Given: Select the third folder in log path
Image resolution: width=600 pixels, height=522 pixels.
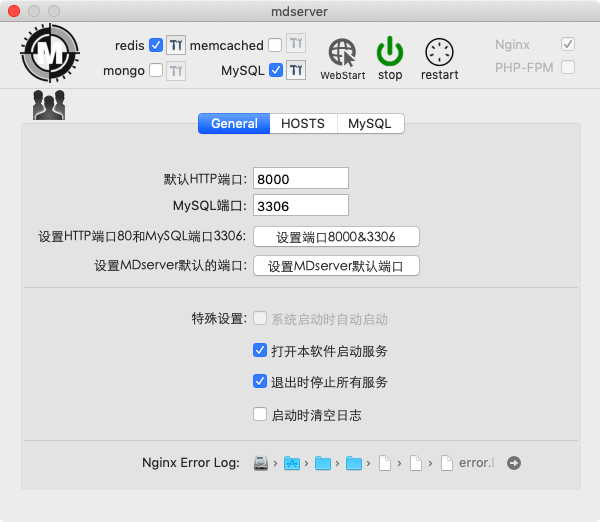Looking at the screenshot, I should click(354, 463).
